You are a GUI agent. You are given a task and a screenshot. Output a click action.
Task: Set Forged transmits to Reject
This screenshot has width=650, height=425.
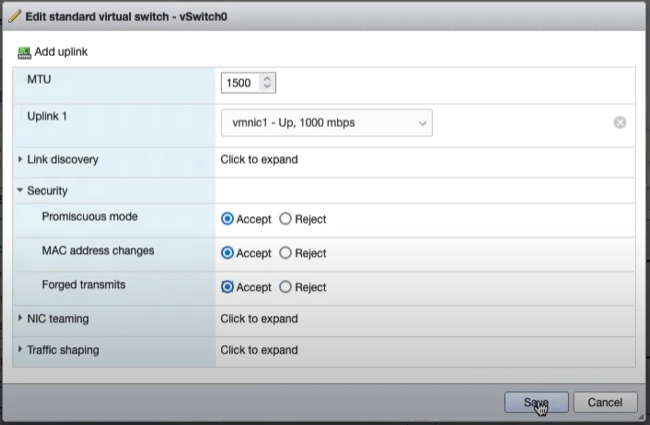click(x=285, y=287)
